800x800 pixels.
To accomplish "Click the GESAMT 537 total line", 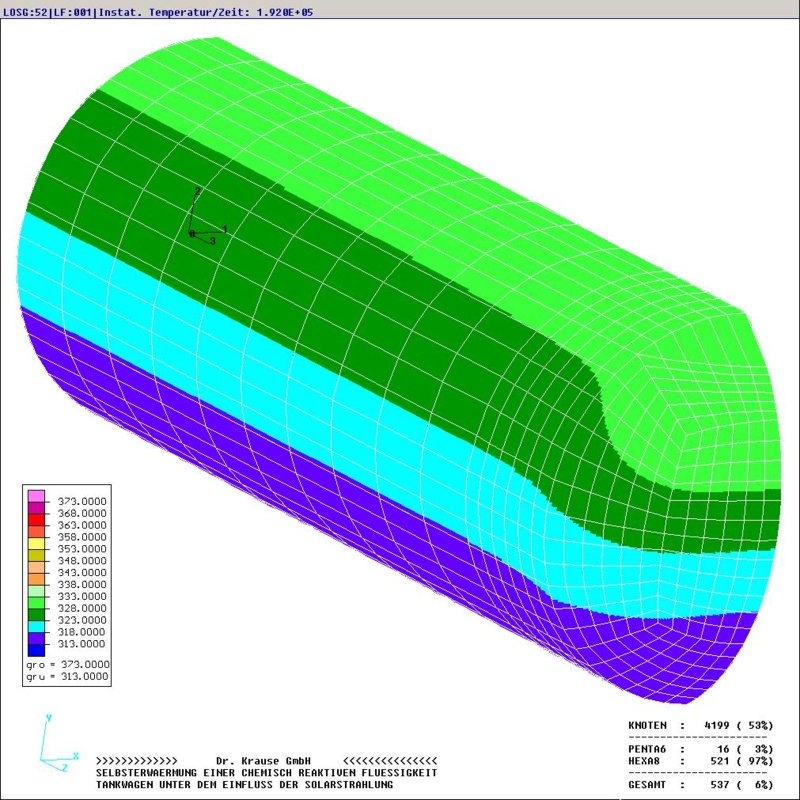I will pyautogui.click(x=701, y=785).
